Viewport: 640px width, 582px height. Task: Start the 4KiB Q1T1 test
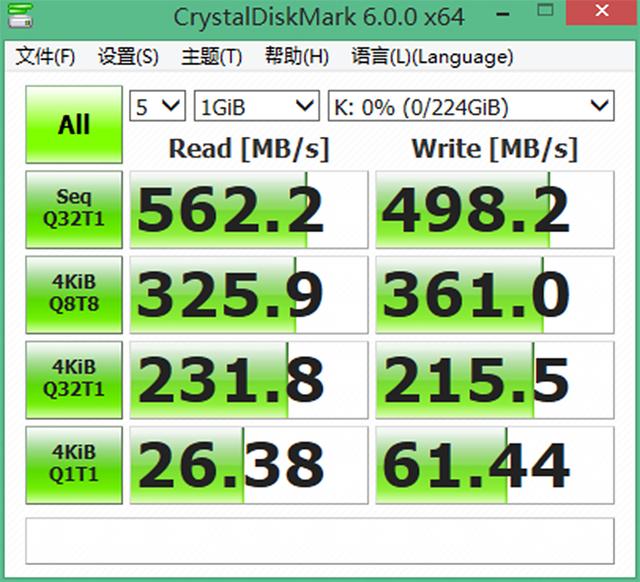pos(74,465)
